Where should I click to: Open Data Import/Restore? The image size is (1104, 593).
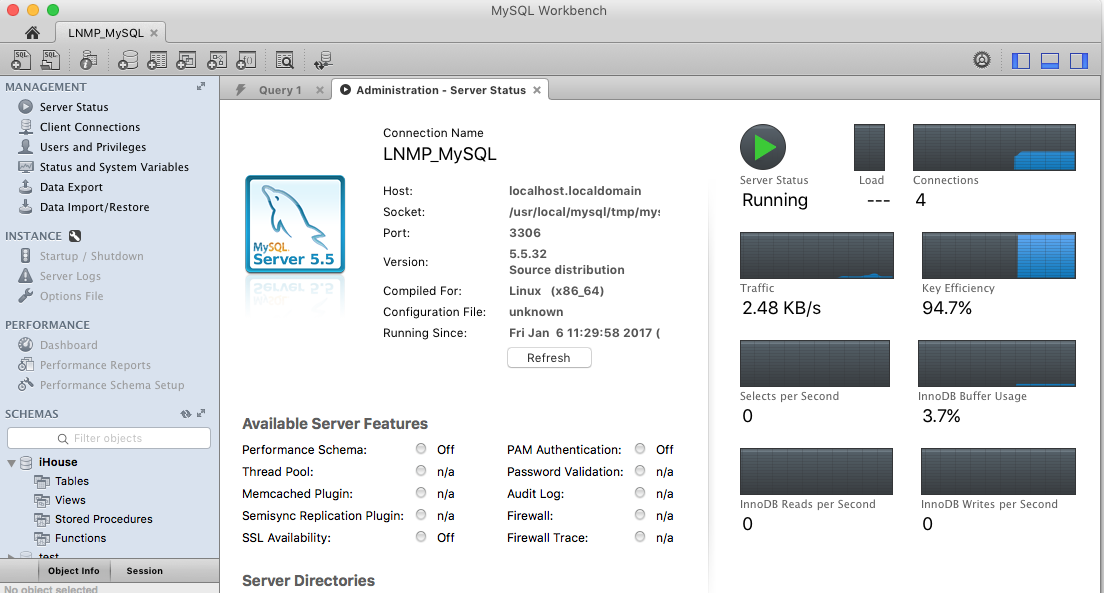pyautogui.click(x=94, y=207)
